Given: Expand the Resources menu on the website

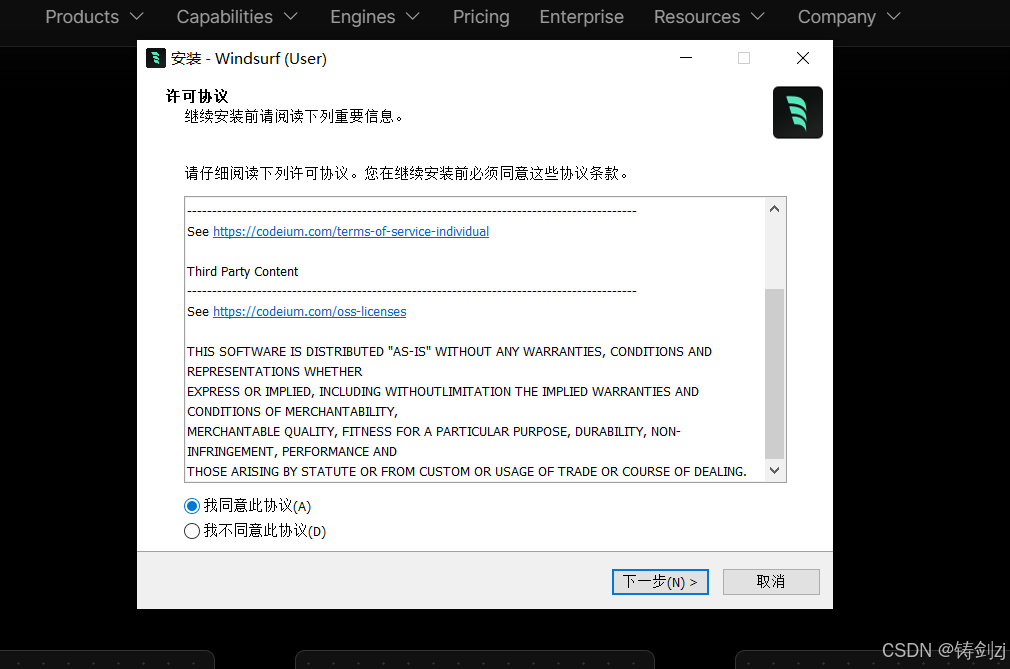Looking at the screenshot, I should (709, 17).
